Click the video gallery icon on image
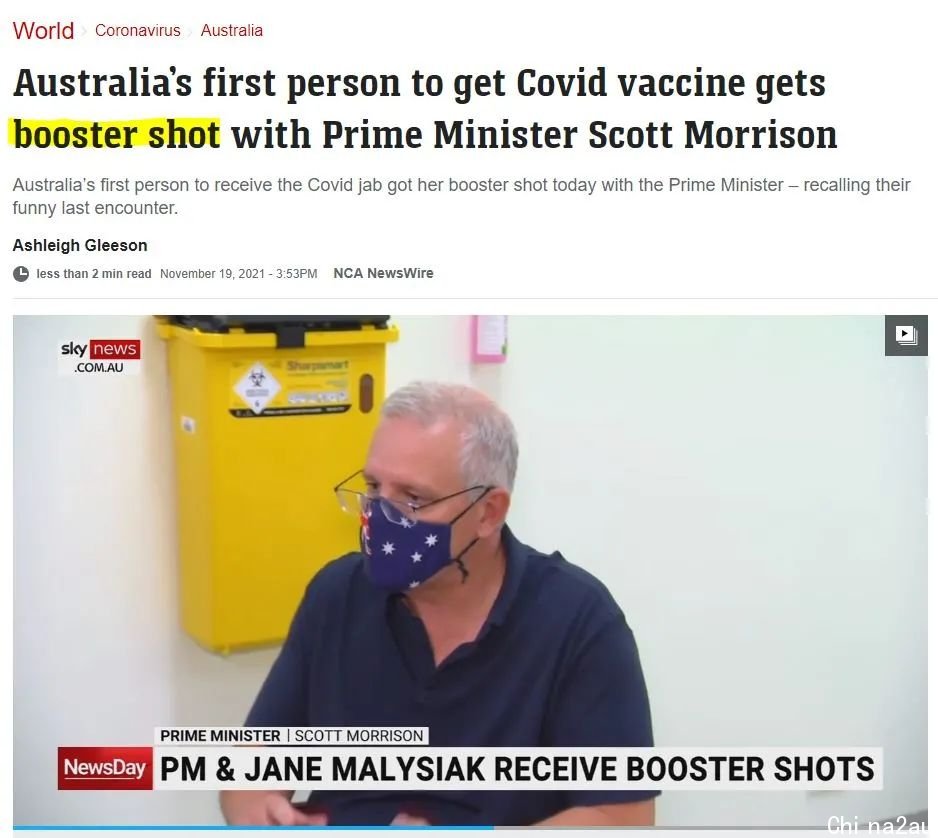Screen dimensions: 938x838 pyautogui.click(x=906, y=334)
